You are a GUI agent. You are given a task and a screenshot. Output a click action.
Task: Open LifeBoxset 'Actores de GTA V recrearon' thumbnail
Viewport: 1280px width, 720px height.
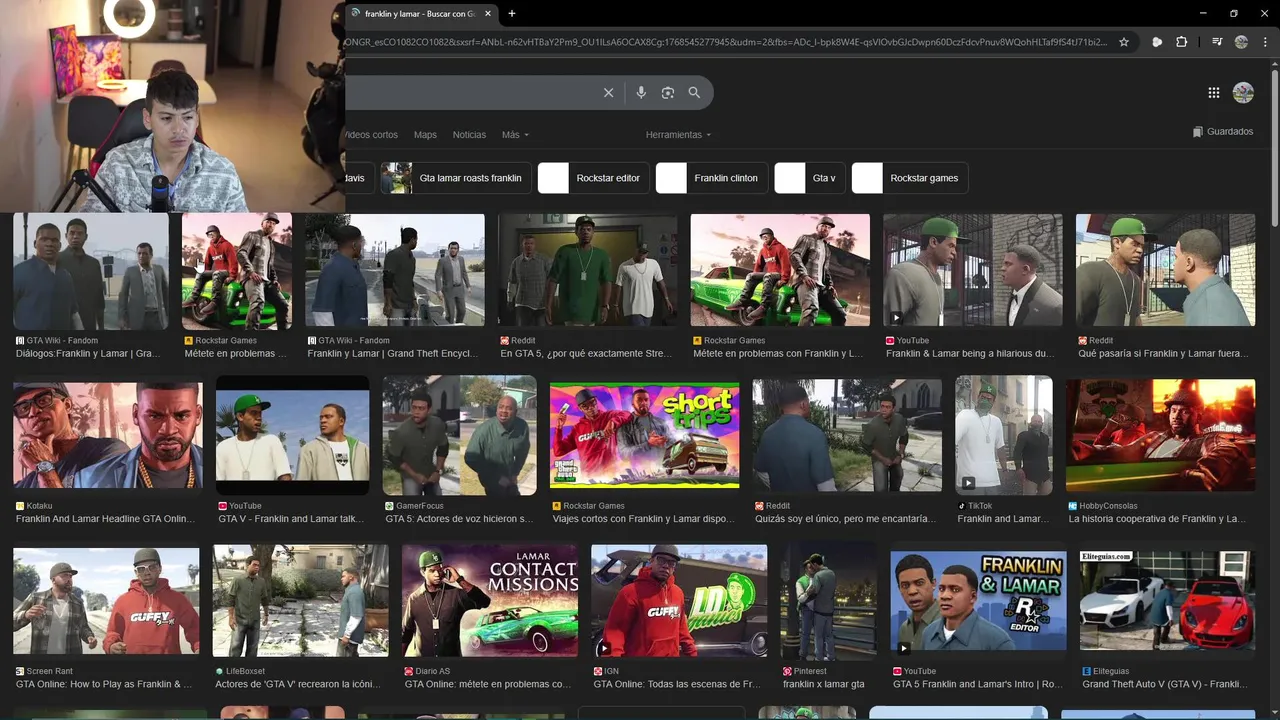pos(301,601)
